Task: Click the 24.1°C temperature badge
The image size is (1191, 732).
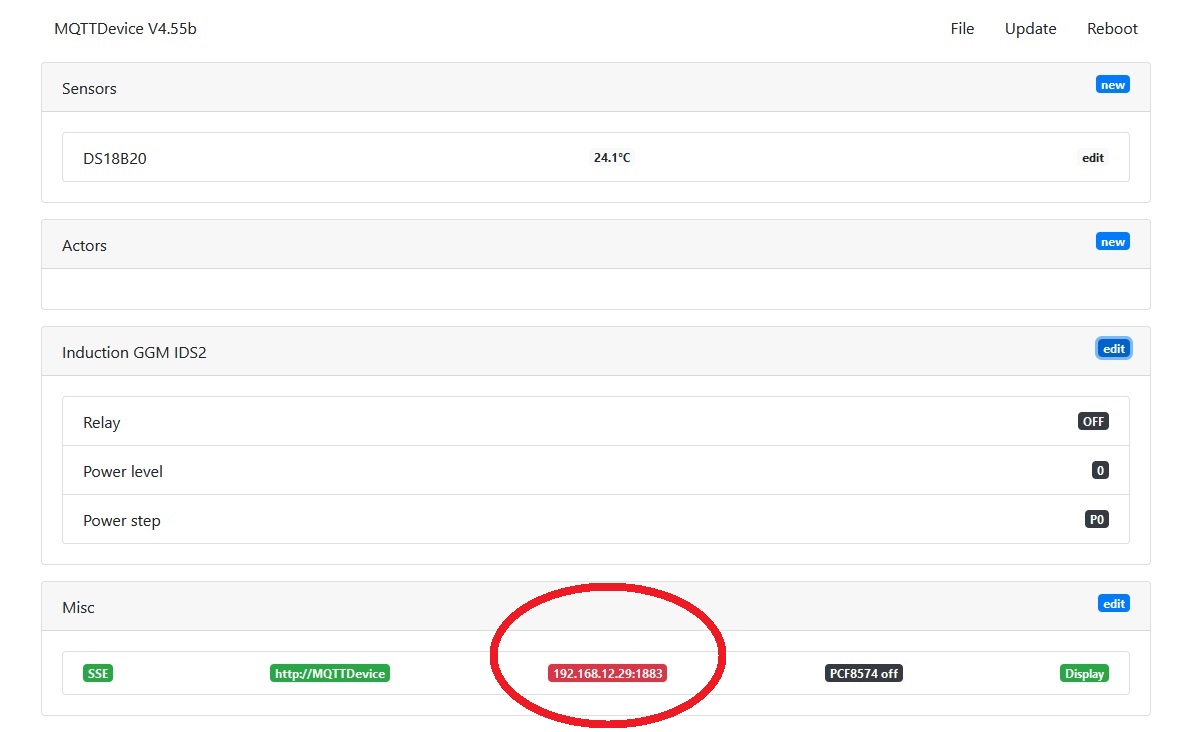Action: (x=612, y=158)
